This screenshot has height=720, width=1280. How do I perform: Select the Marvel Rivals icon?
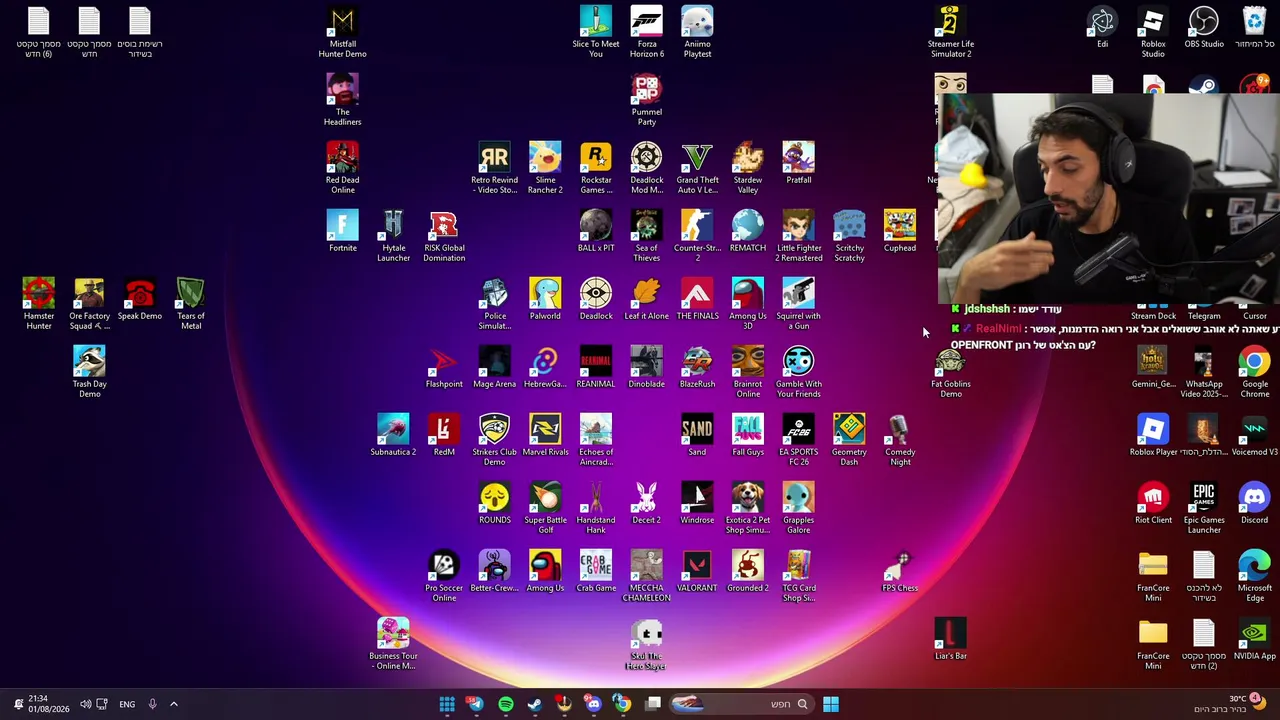(545, 435)
